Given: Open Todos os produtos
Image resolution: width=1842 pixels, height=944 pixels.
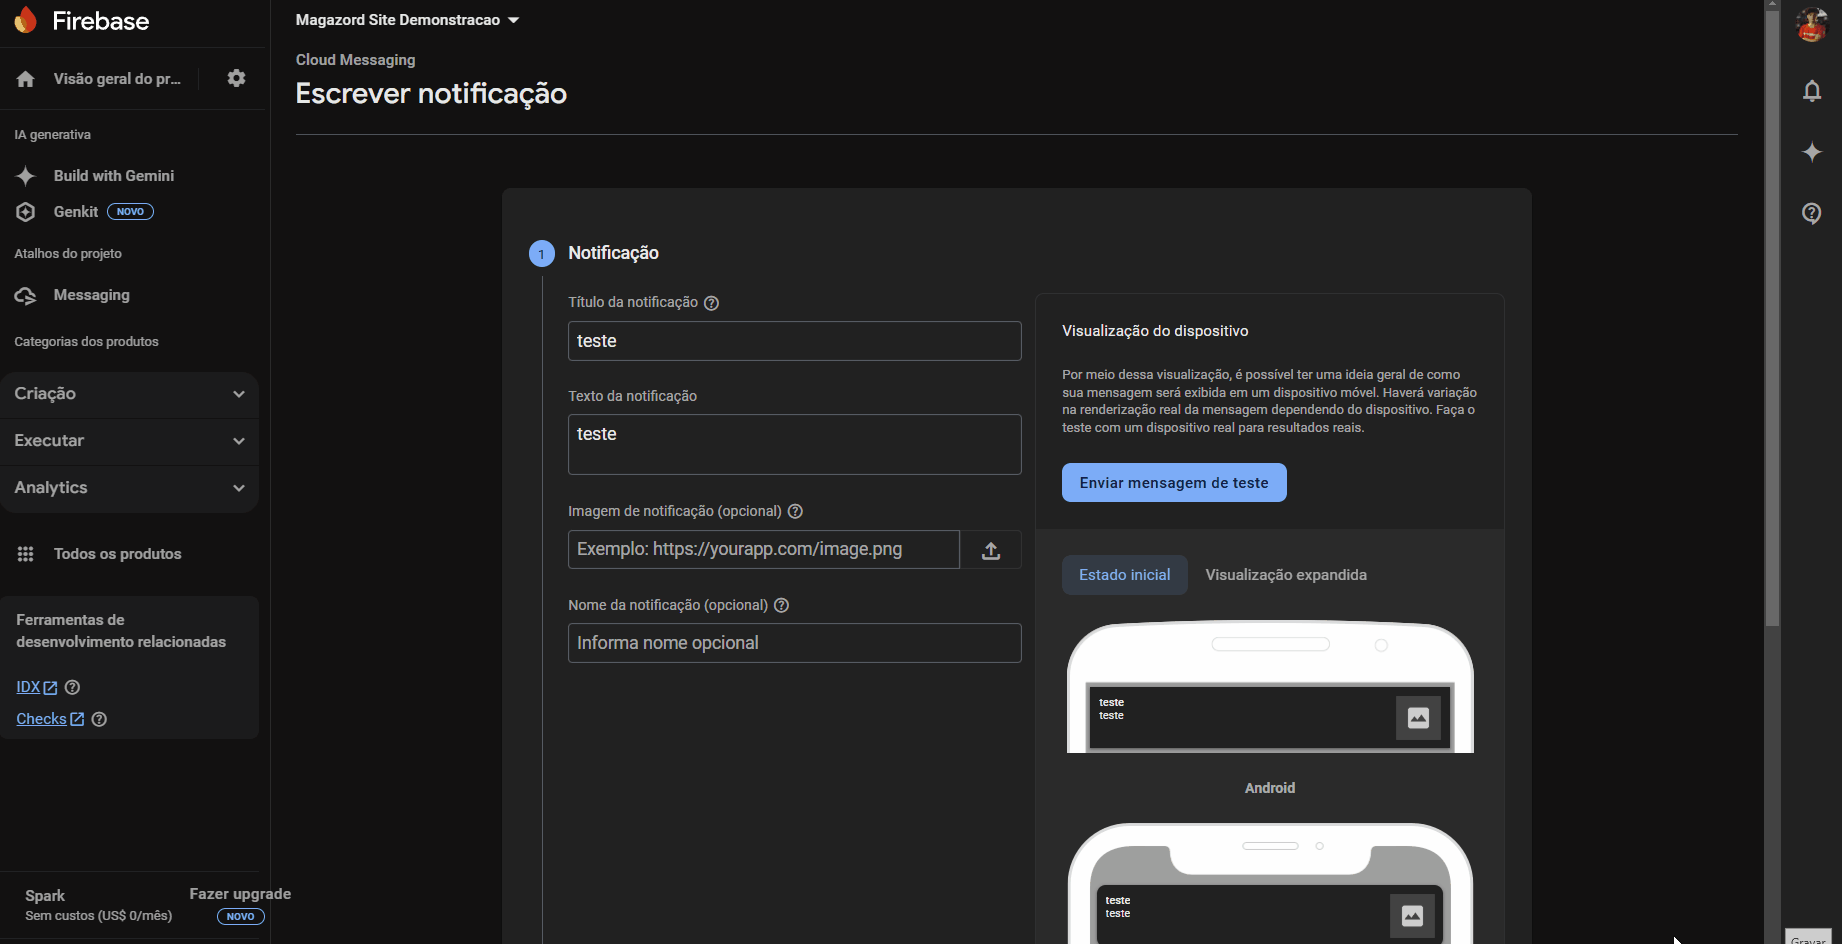Looking at the screenshot, I should (118, 554).
